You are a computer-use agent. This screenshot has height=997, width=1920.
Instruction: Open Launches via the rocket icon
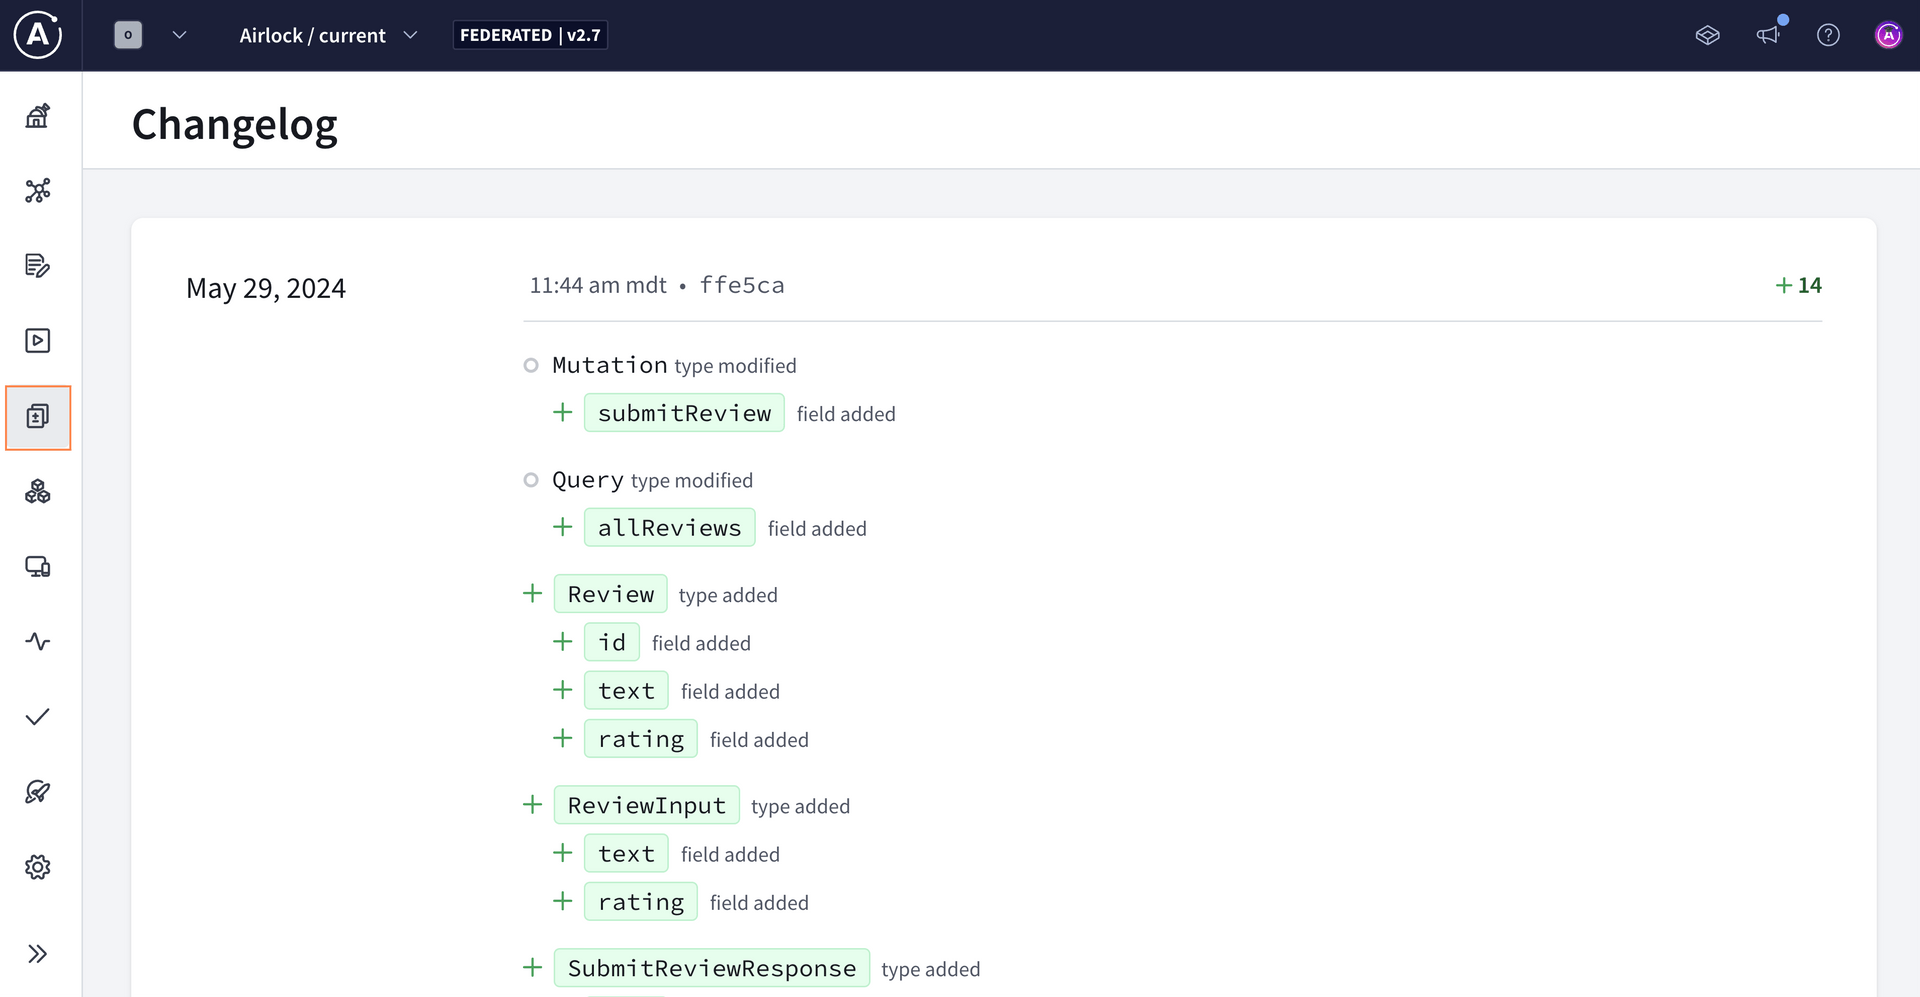point(37,791)
